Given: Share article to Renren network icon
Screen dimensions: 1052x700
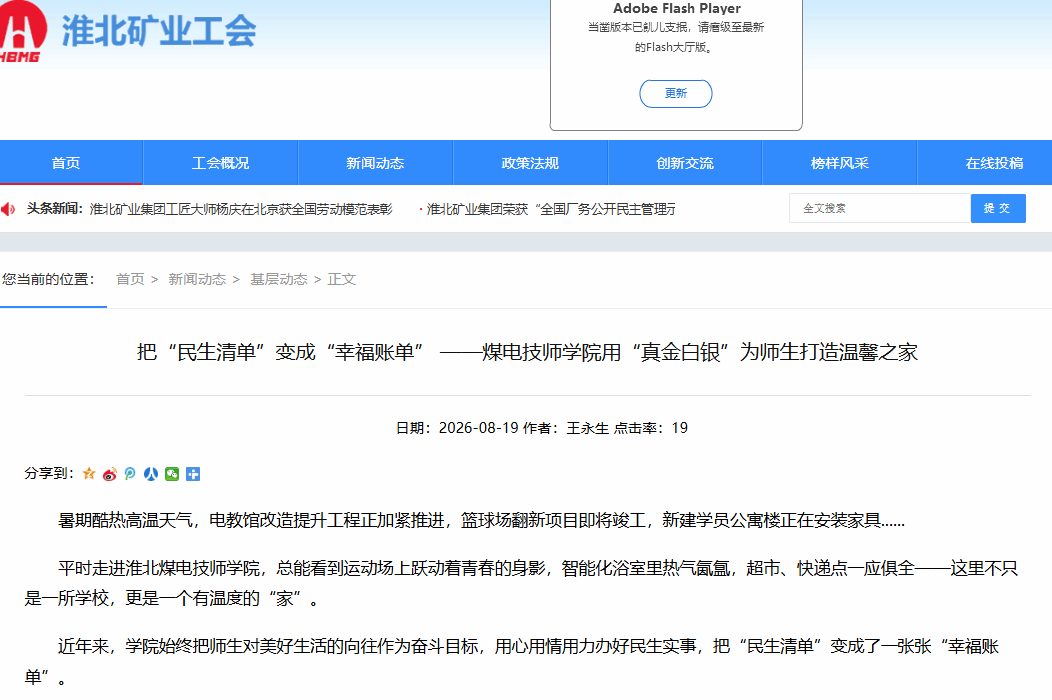Looking at the screenshot, I should 151,474.
